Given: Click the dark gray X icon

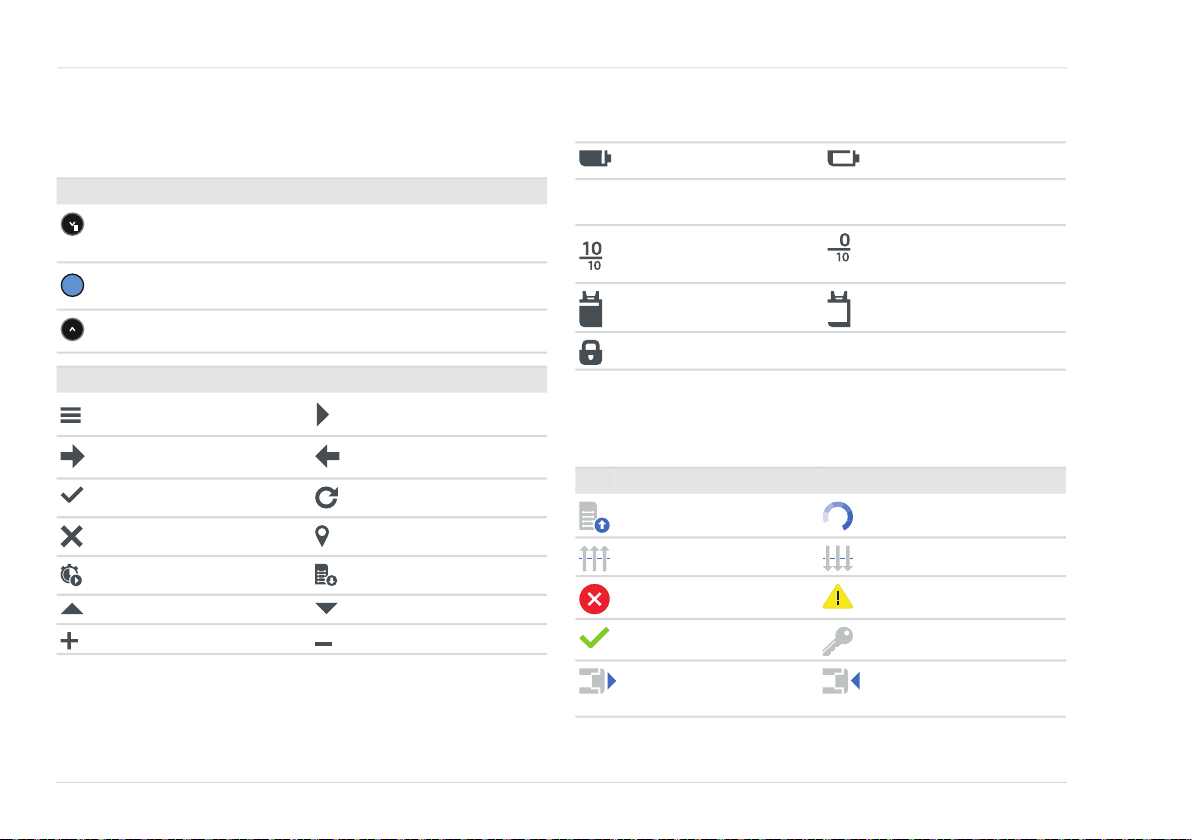Looking at the screenshot, I should (71, 536).
